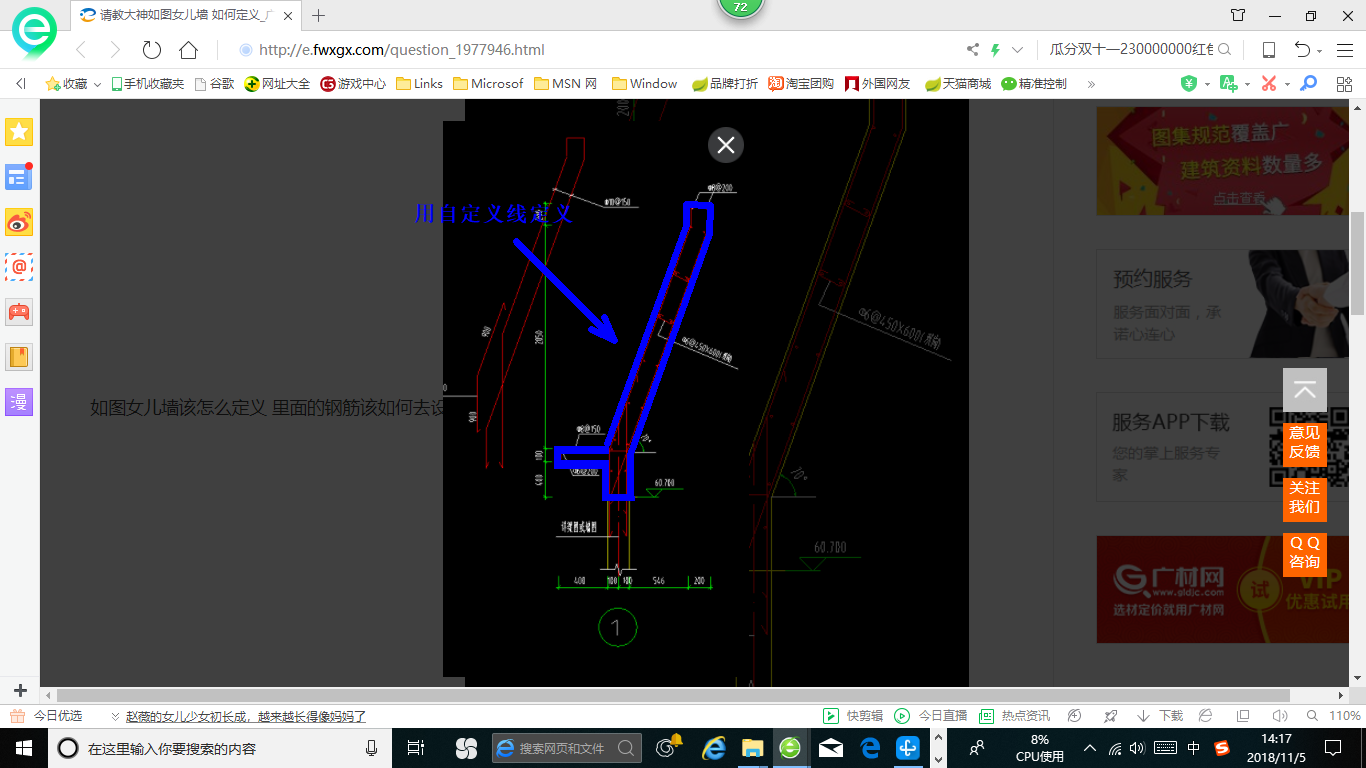The height and width of the screenshot is (768, 1366).
Task: Expand the screenshot scissors dropdown
Action: (1287, 84)
